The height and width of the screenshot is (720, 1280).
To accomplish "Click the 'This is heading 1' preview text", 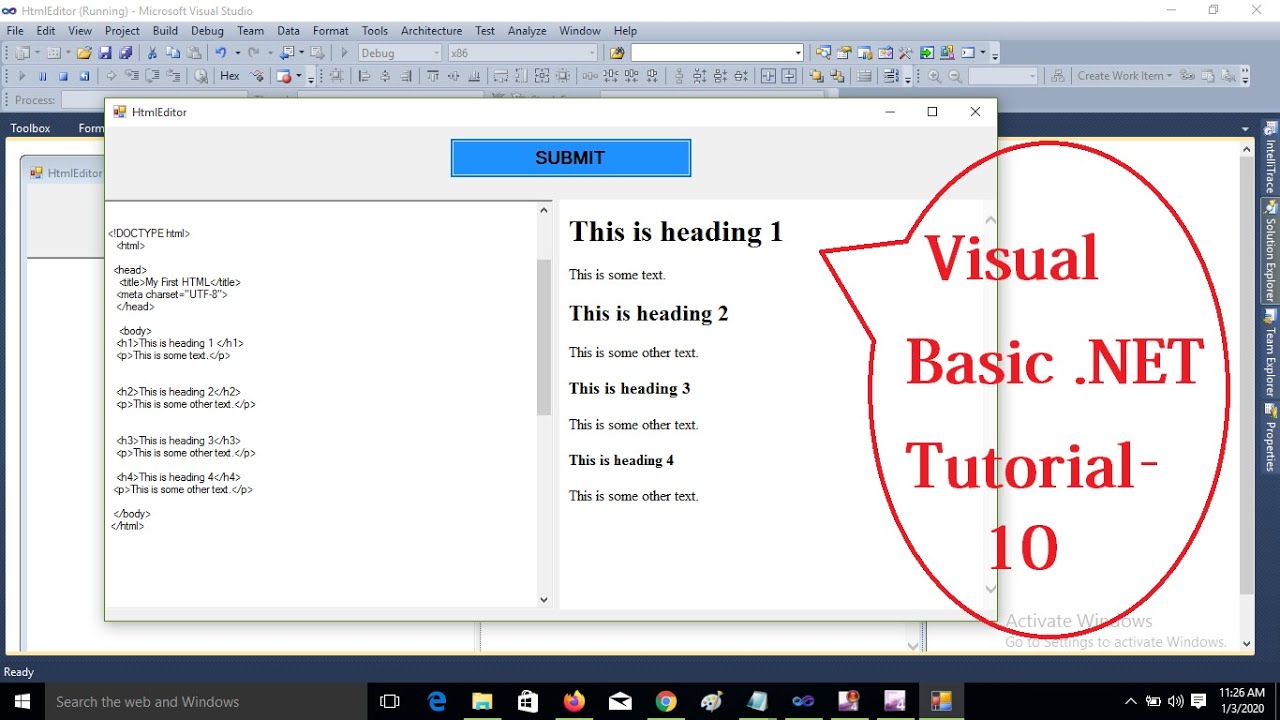I will coord(676,232).
